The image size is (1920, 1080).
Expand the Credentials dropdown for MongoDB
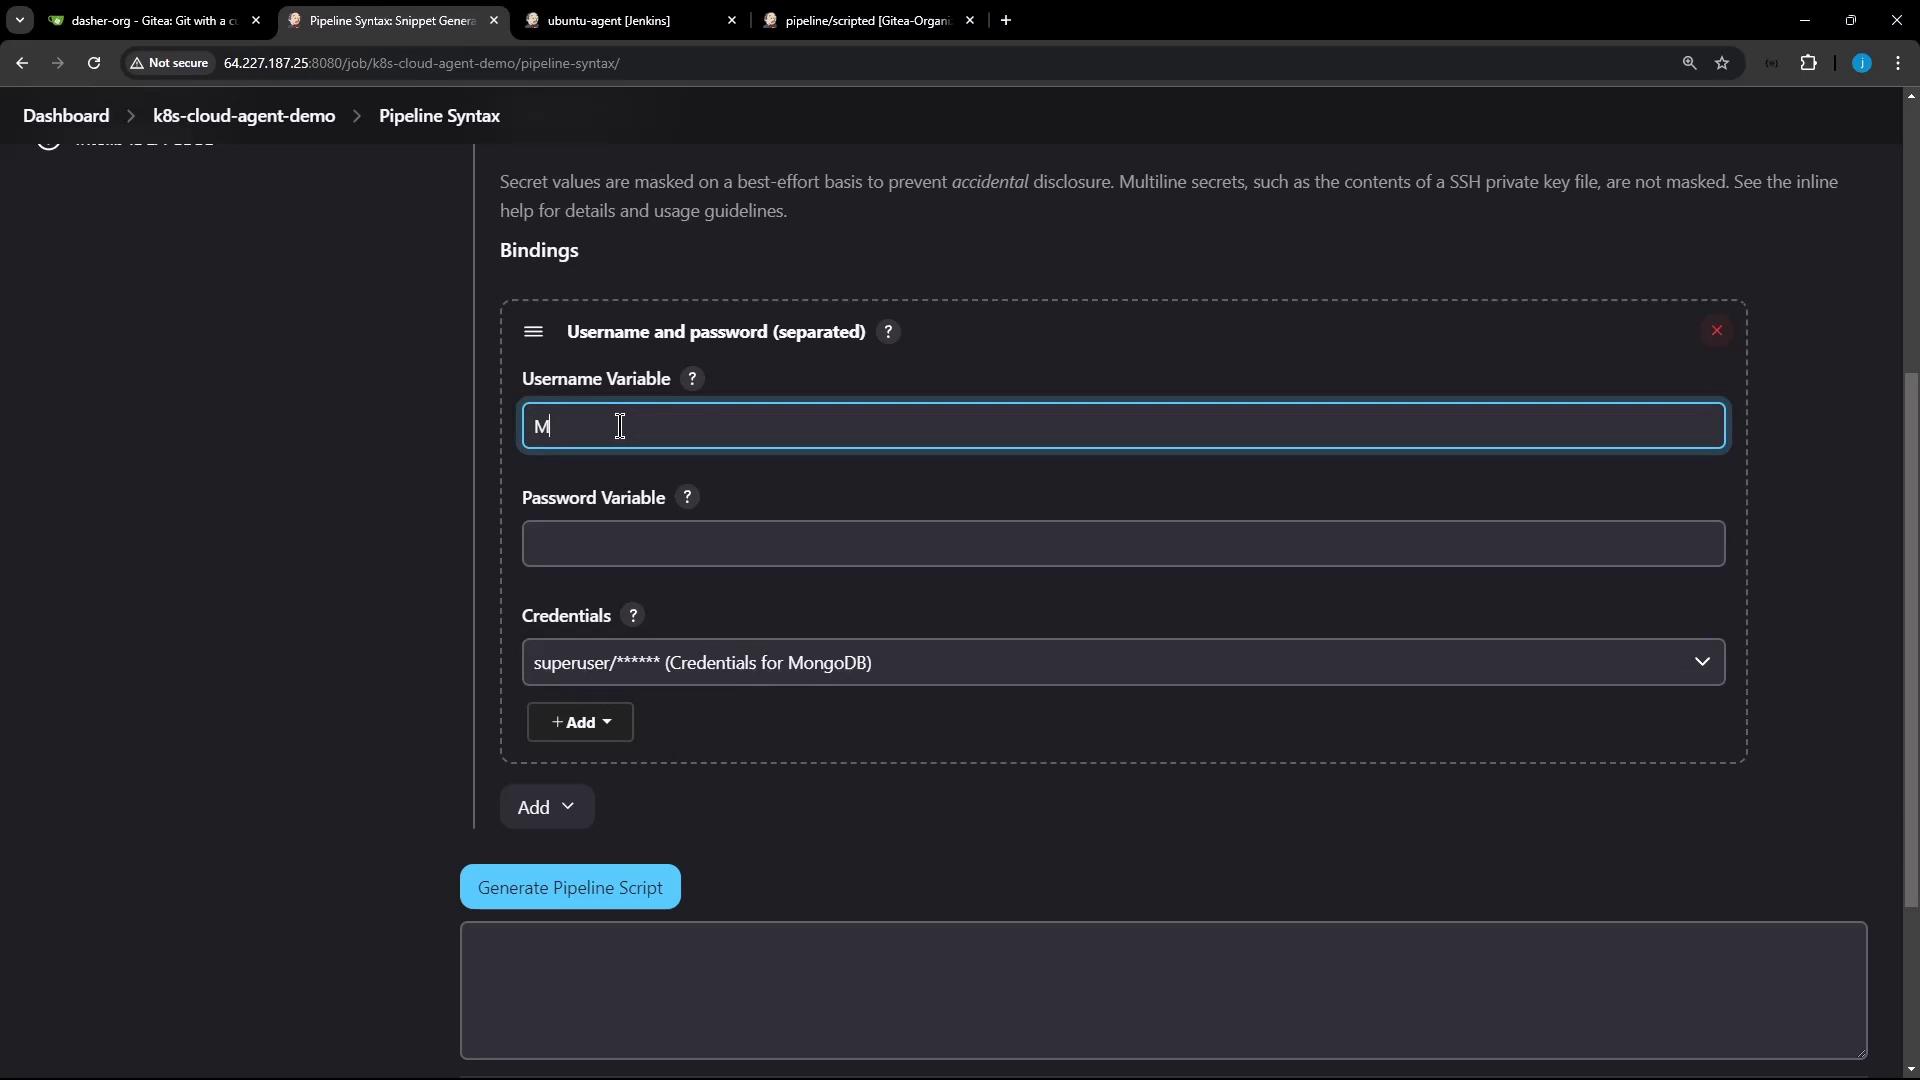[x=1122, y=662]
